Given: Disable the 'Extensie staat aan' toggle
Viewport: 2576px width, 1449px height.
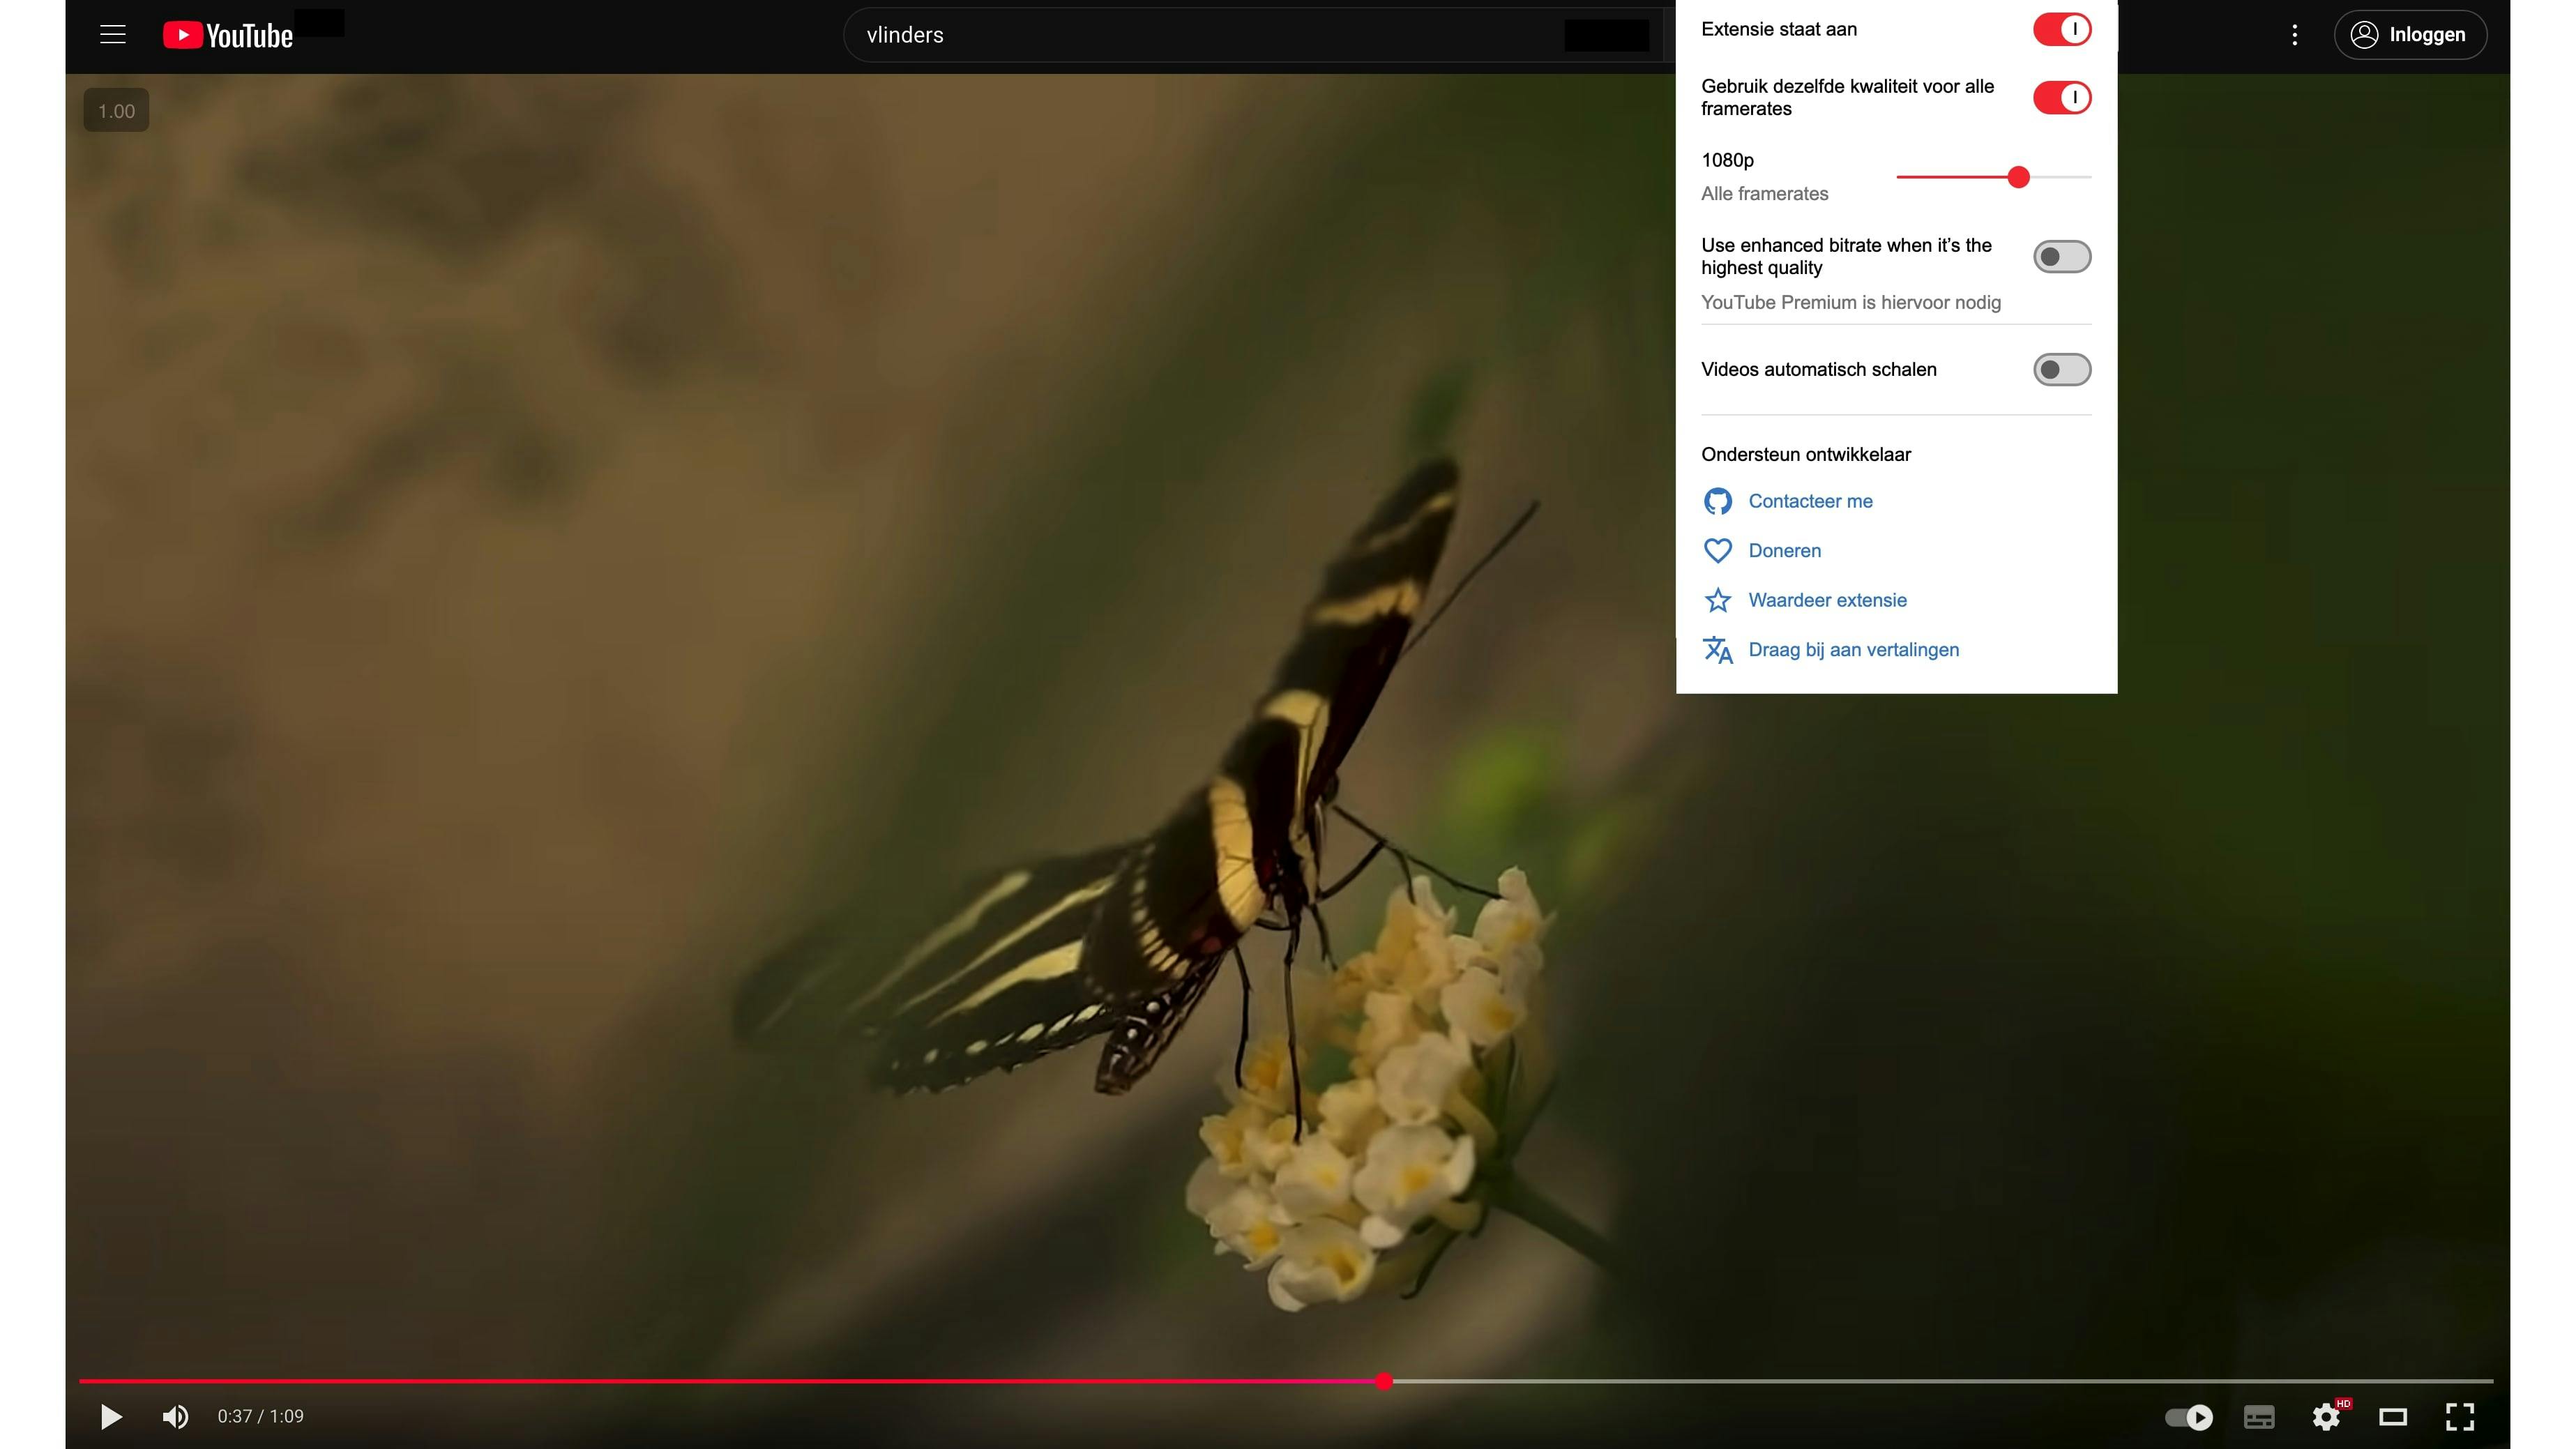Looking at the screenshot, I should tap(2061, 29).
